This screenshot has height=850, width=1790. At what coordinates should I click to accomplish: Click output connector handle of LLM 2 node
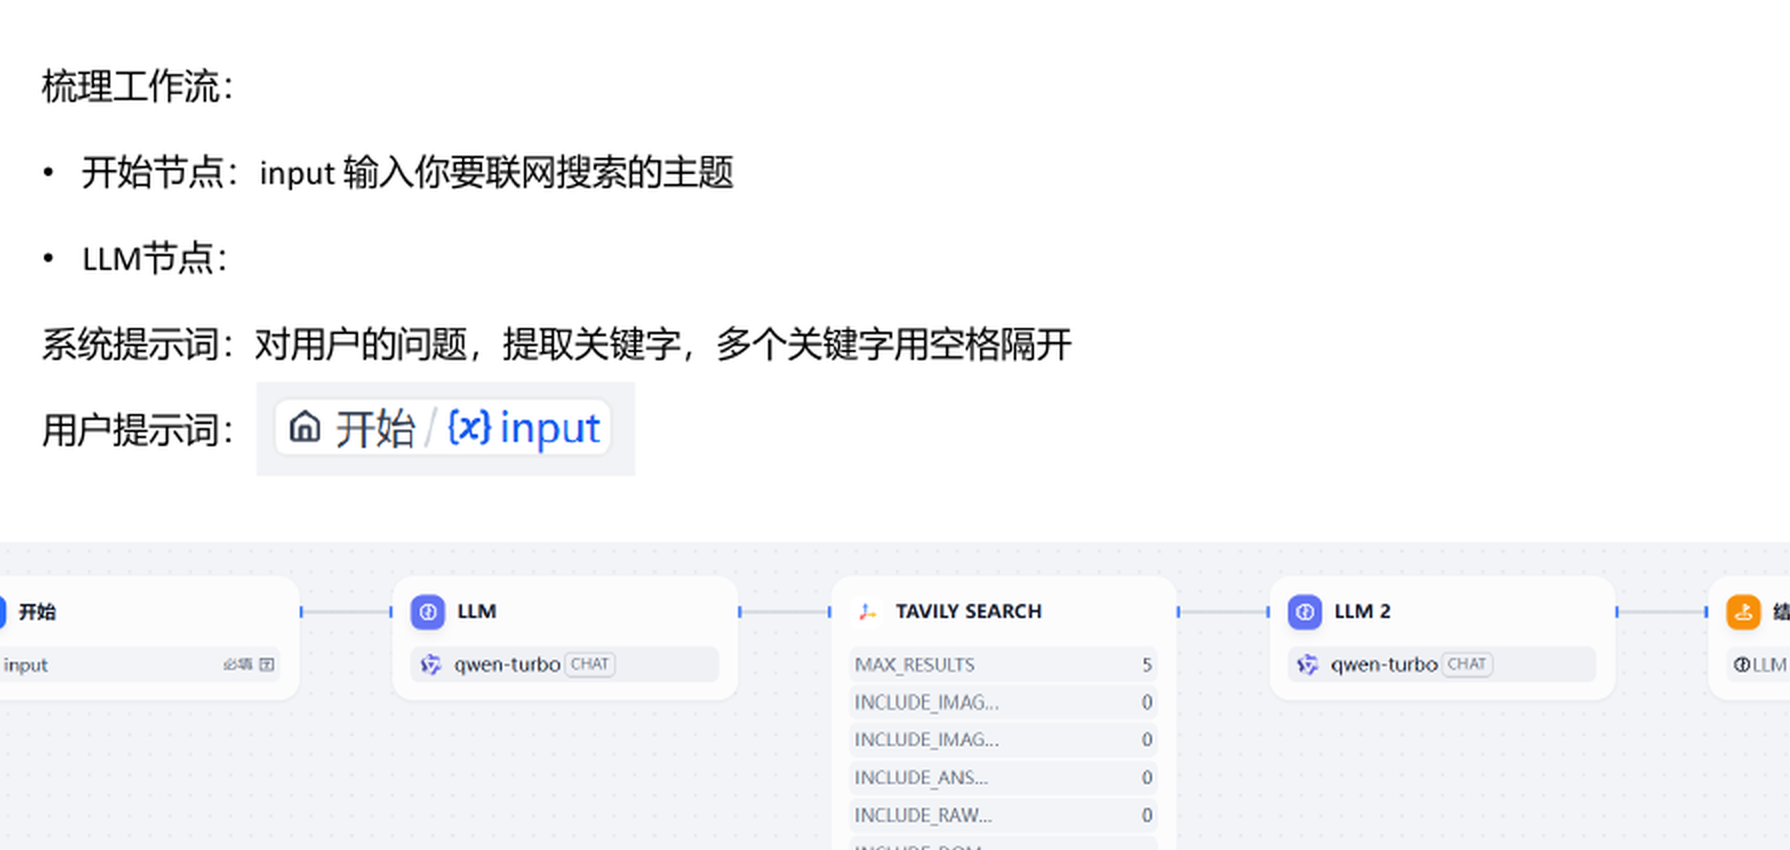(x=1617, y=612)
